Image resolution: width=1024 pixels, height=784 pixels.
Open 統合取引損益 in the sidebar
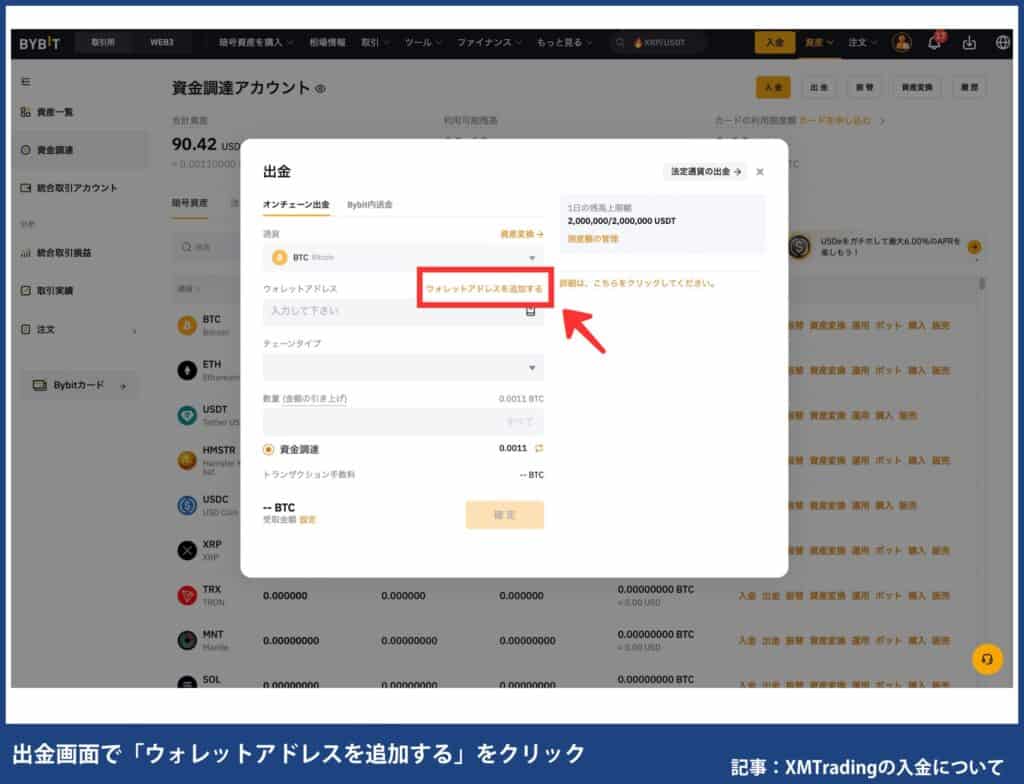coord(56,253)
